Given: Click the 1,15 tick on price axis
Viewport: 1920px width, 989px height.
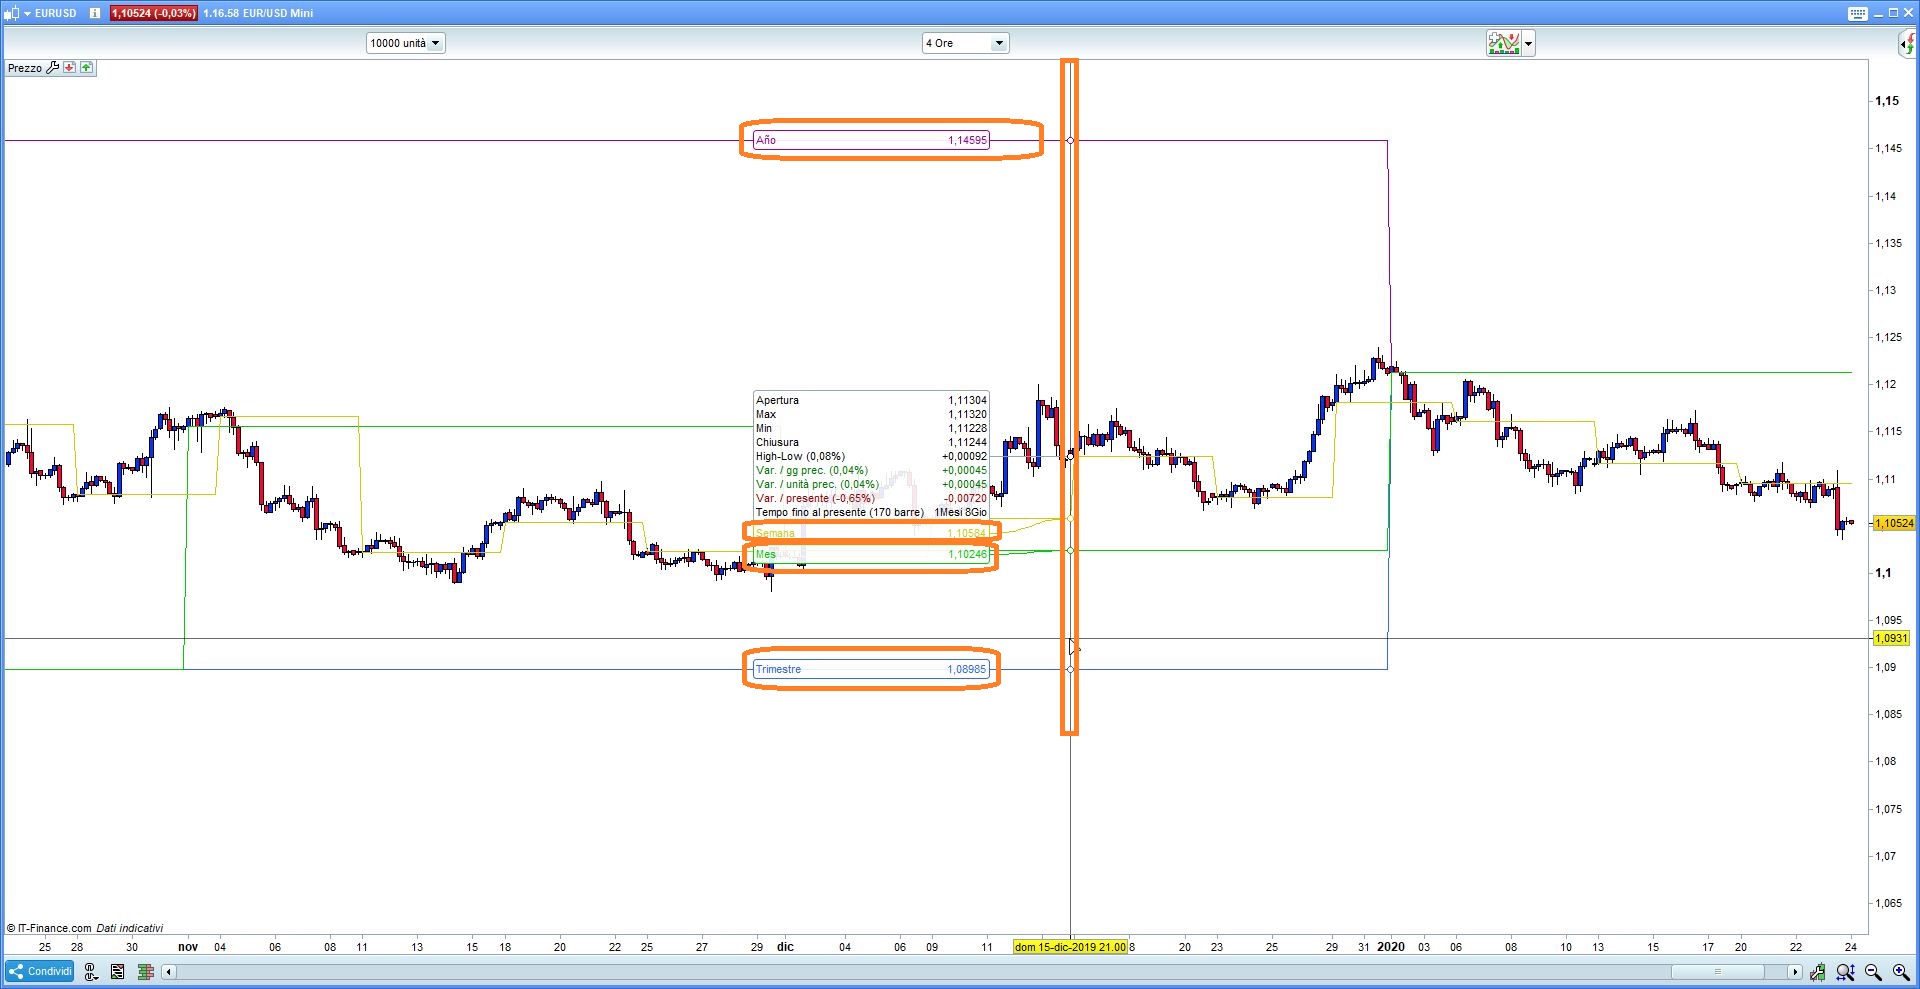Looking at the screenshot, I should coord(1887,101).
